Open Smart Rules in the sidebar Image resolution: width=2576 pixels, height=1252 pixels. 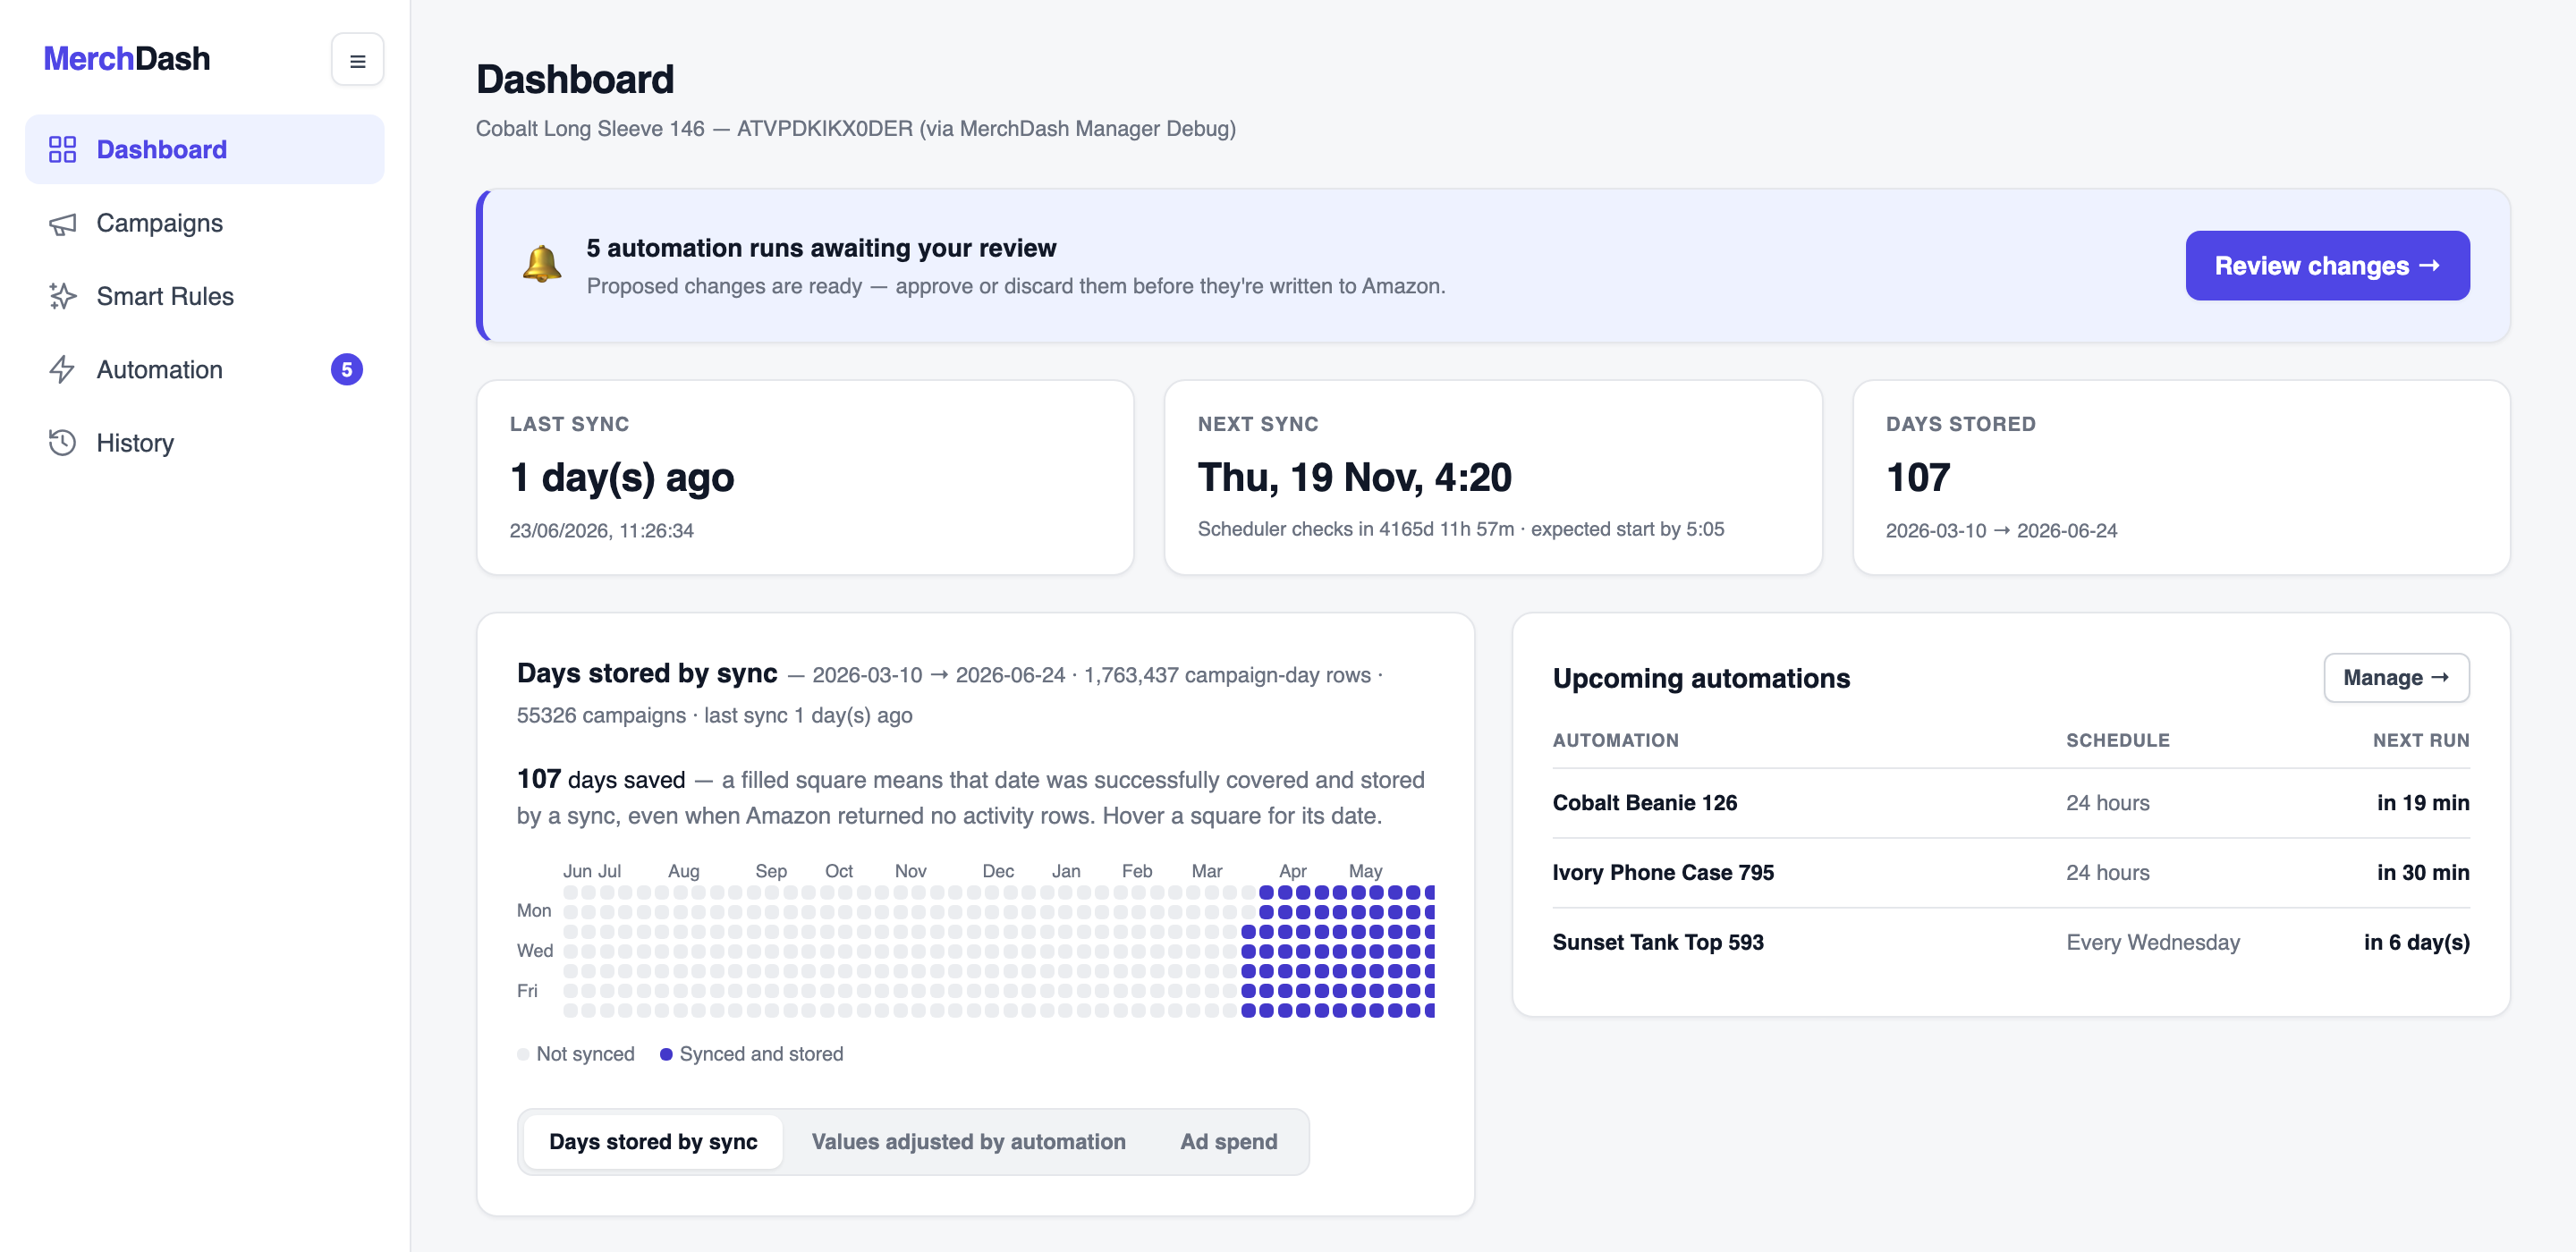pos(204,296)
